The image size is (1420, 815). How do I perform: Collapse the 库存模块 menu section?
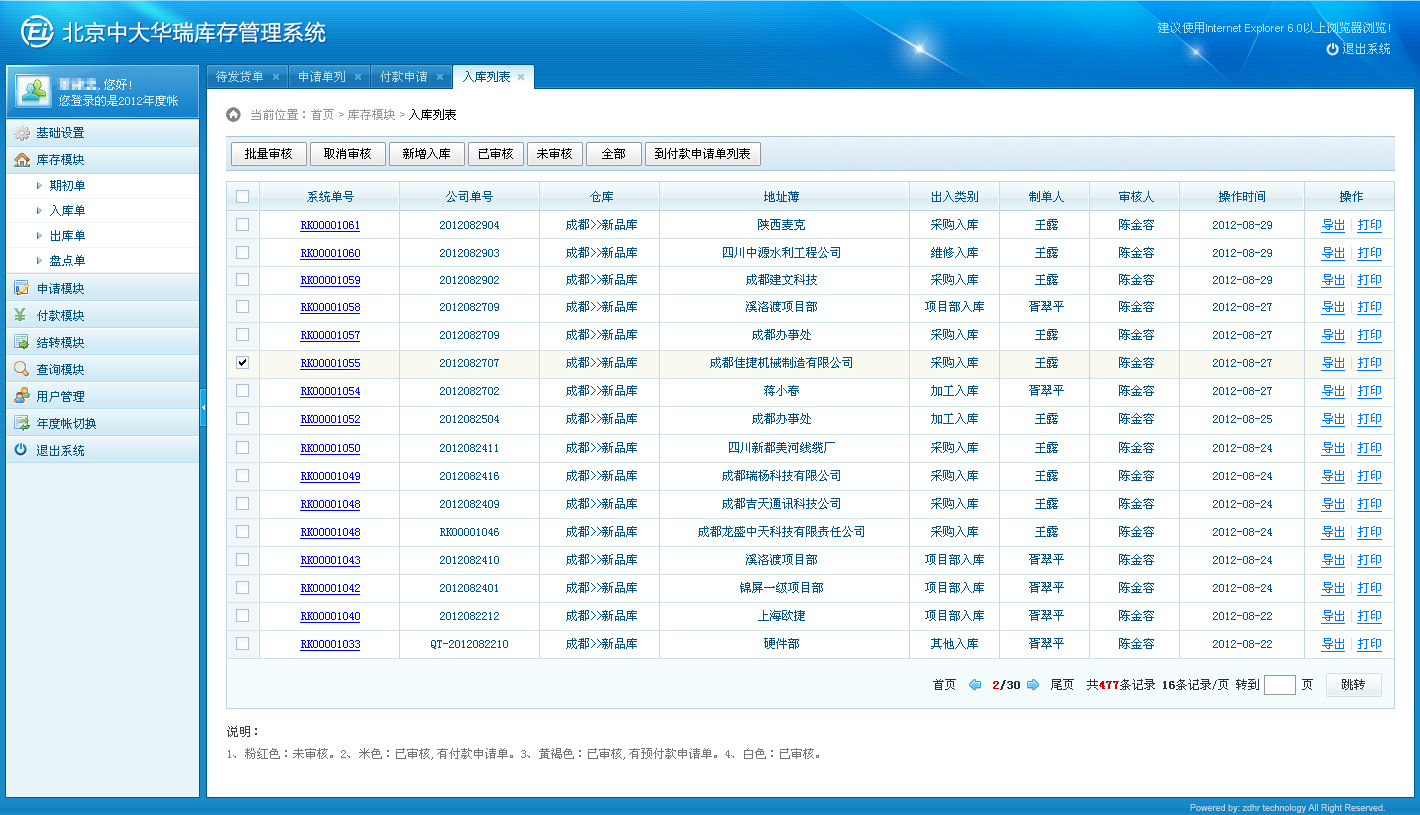(x=102, y=160)
